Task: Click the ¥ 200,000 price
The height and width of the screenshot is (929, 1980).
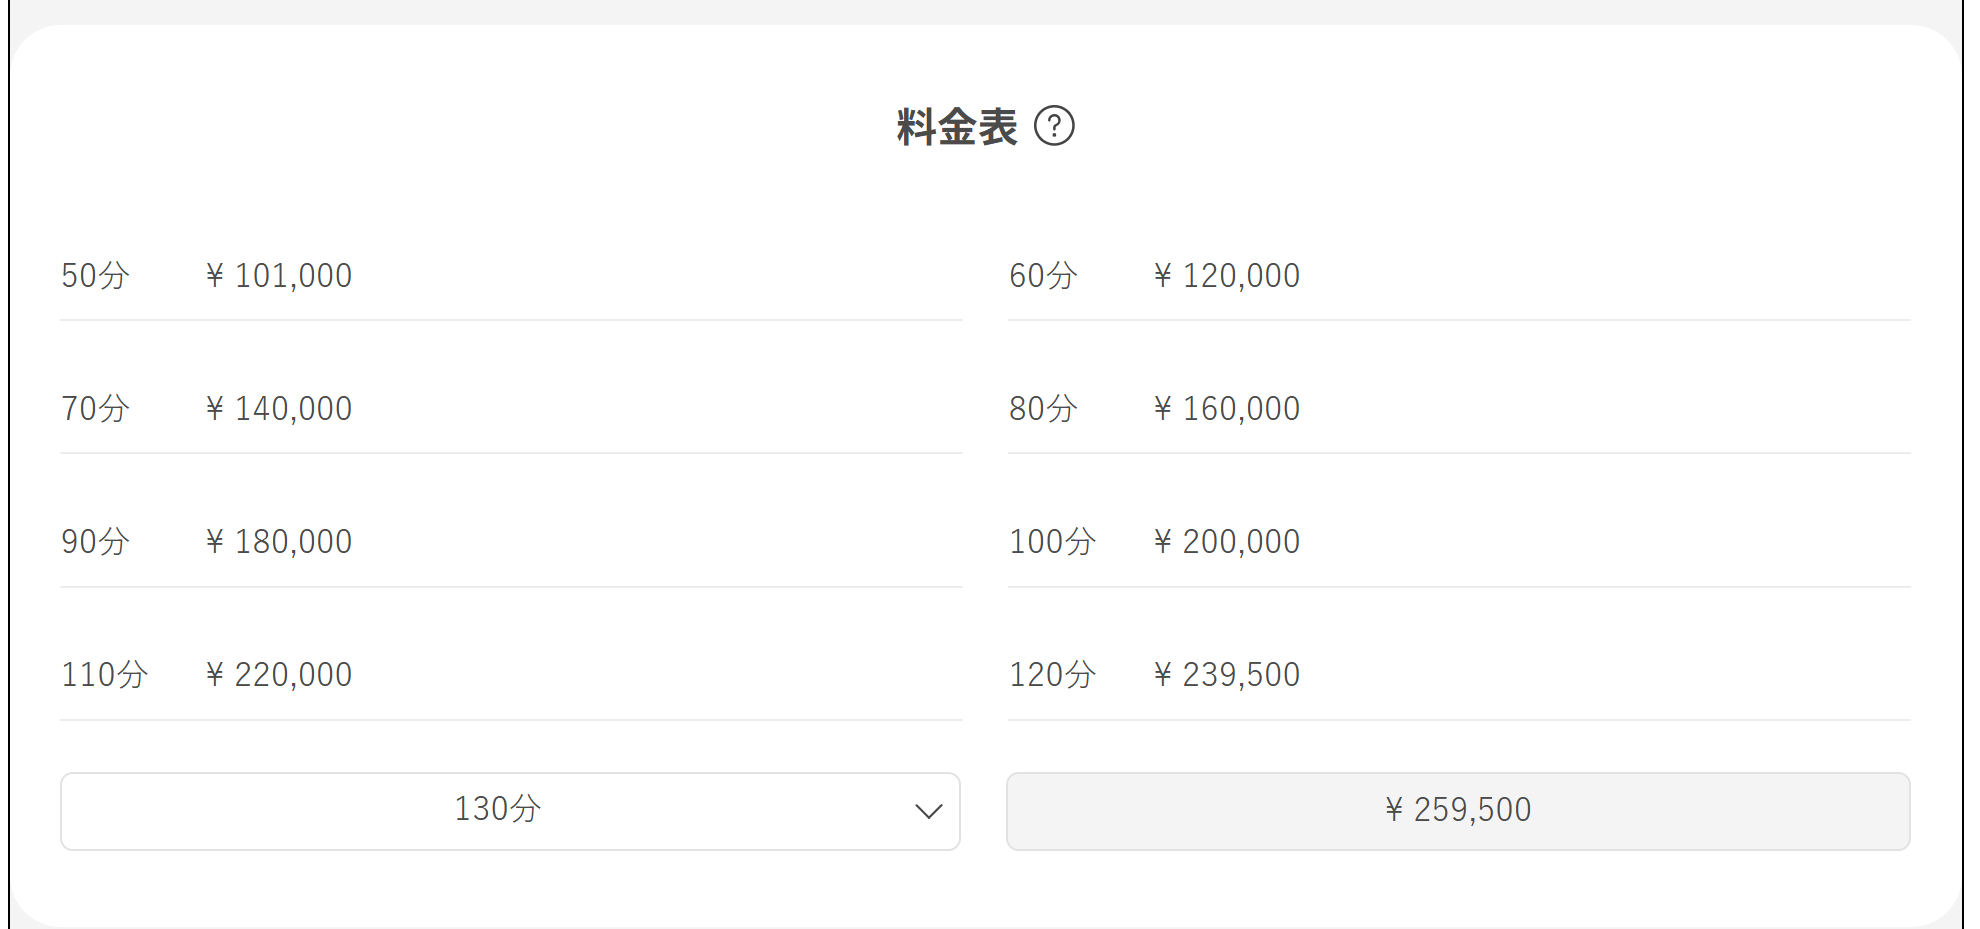Action: (x=1227, y=542)
